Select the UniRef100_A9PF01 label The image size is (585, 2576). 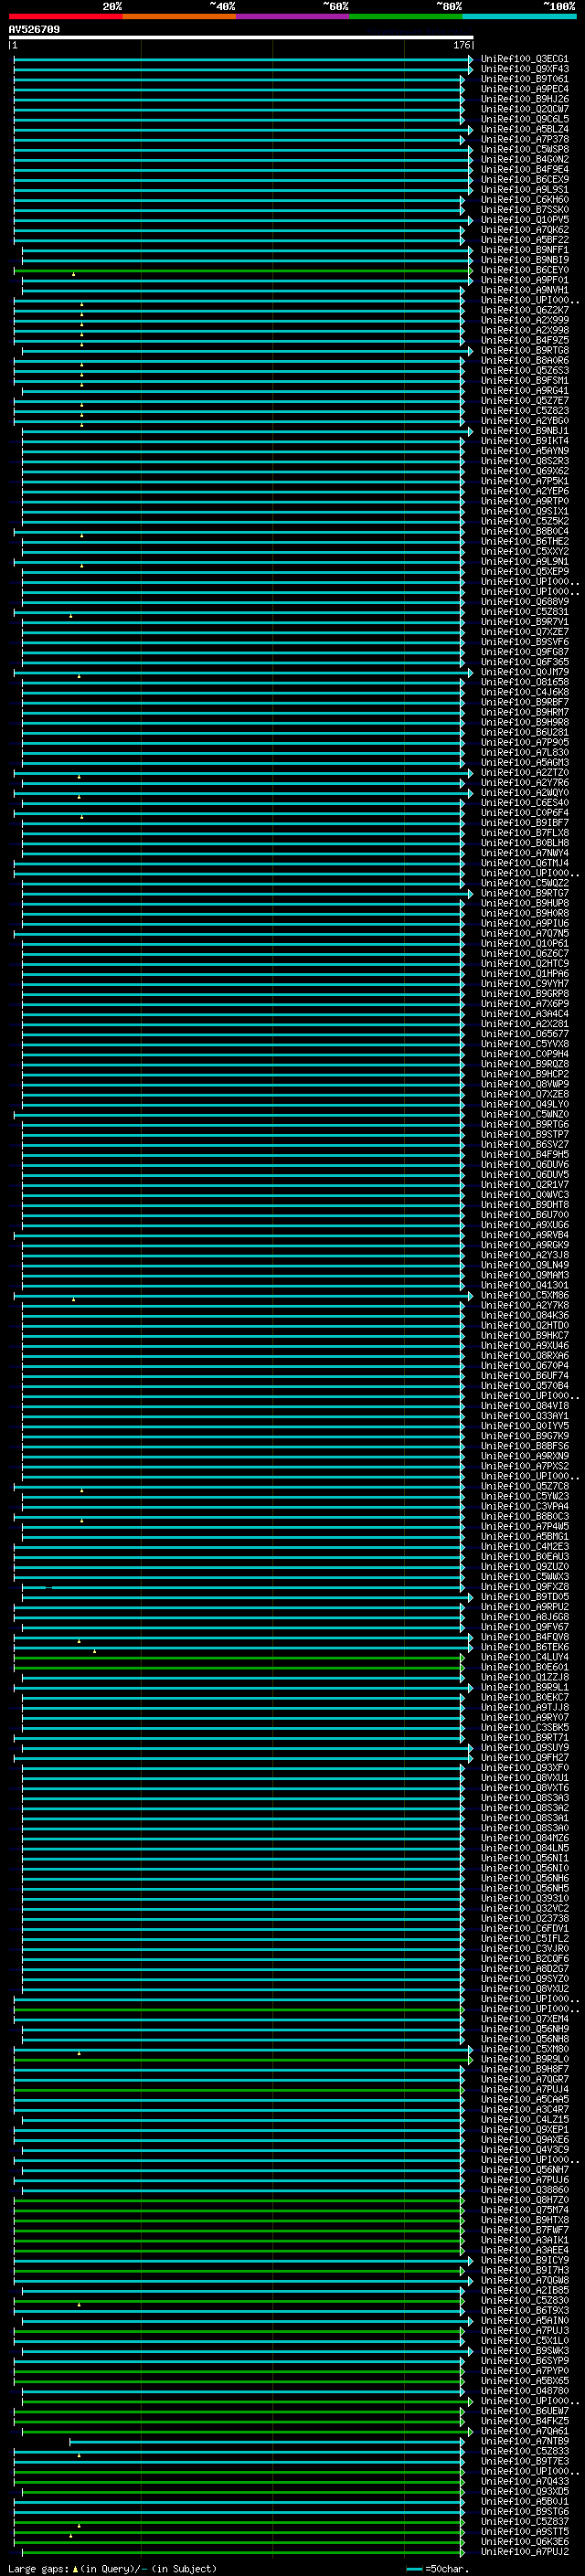point(524,280)
